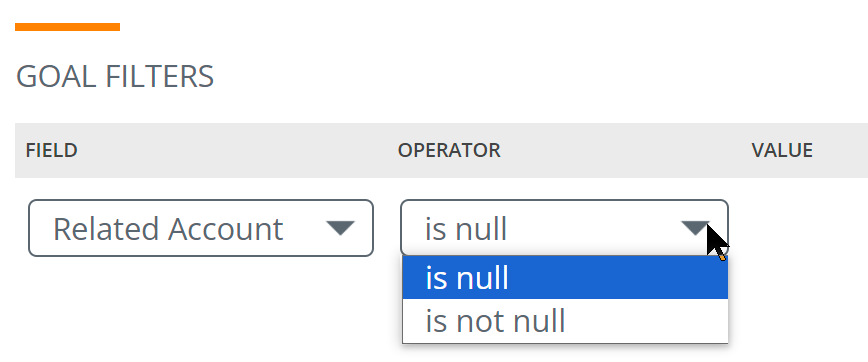Click "Related Account" text in field box
The image size is (868, 362).
click(168, 229)
